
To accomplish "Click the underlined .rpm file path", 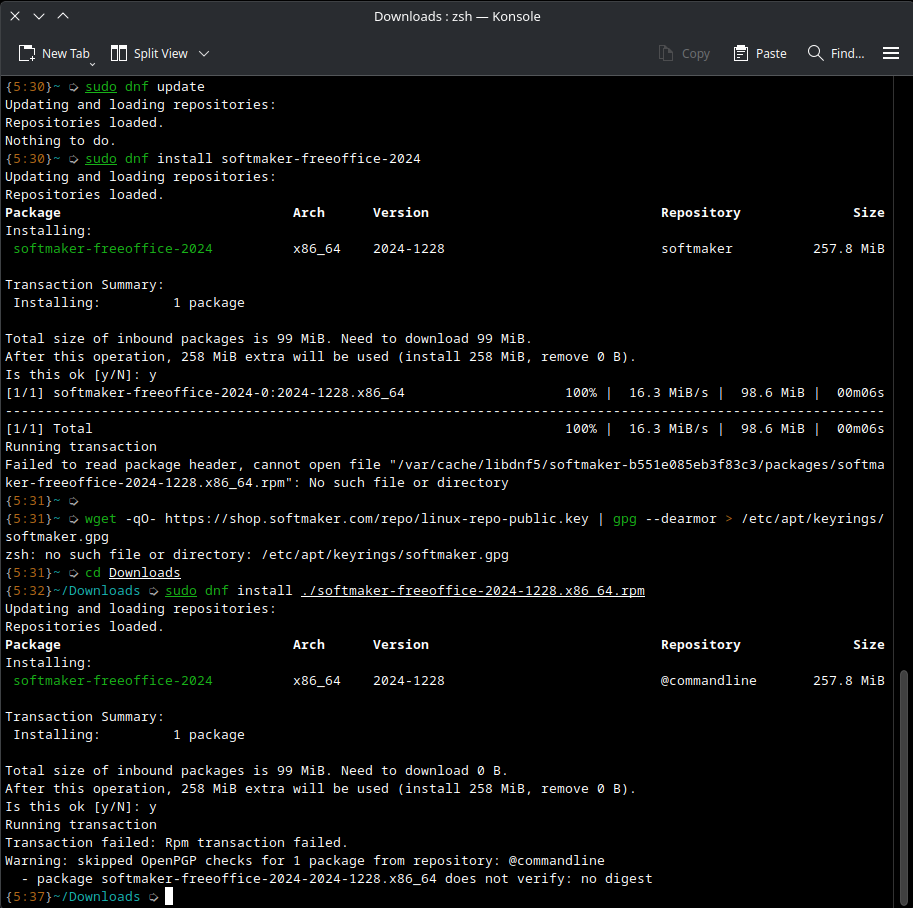I will (x=472, y=591).
